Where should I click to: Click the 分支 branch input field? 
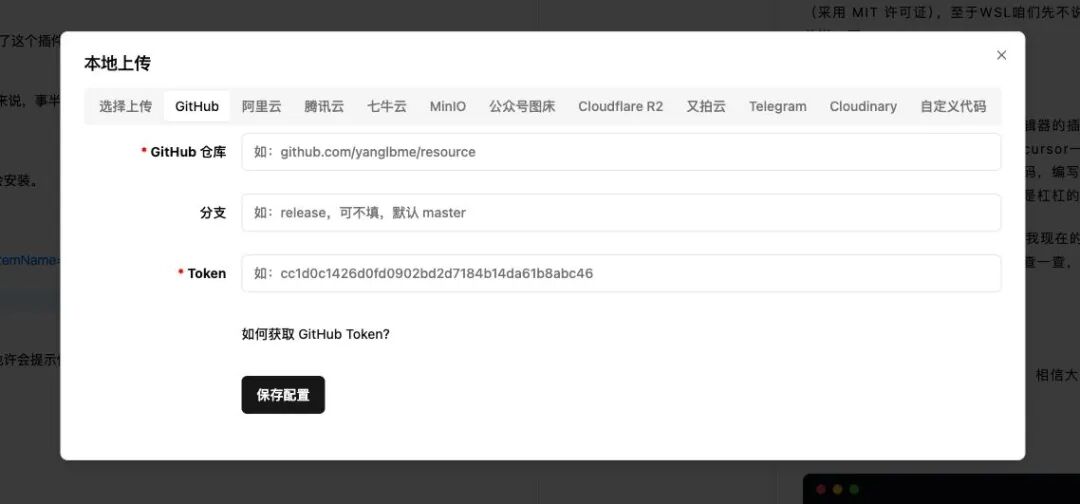click(x=621, y=213)
